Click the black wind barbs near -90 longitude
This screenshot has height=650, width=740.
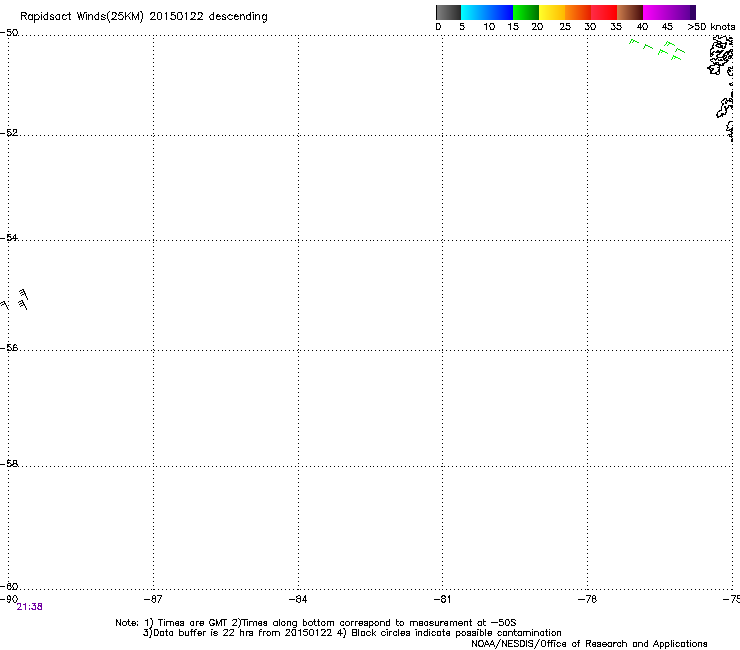coord(15,300)
